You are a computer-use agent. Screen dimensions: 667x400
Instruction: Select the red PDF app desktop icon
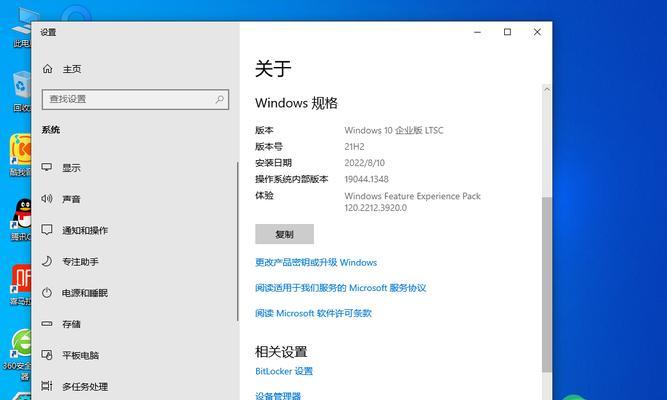point(21,284)
